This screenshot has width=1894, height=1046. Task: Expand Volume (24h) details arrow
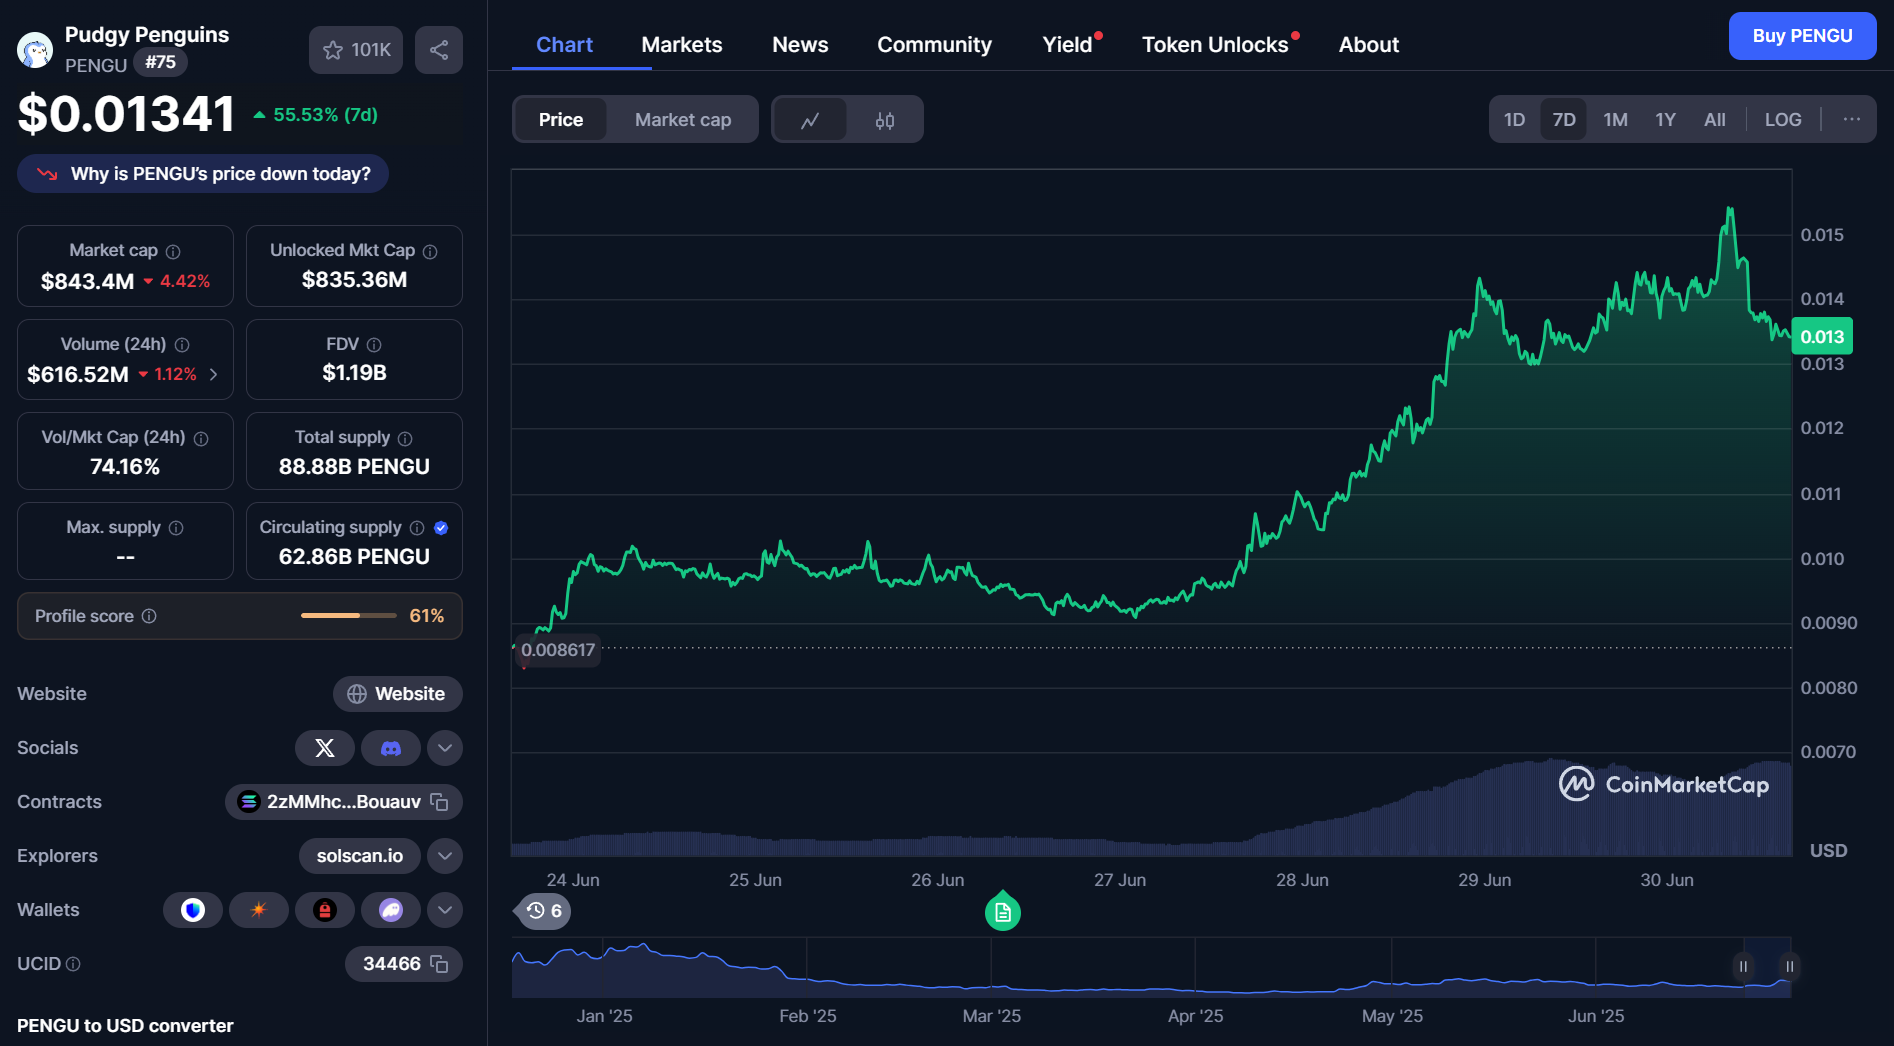(213, 375)
